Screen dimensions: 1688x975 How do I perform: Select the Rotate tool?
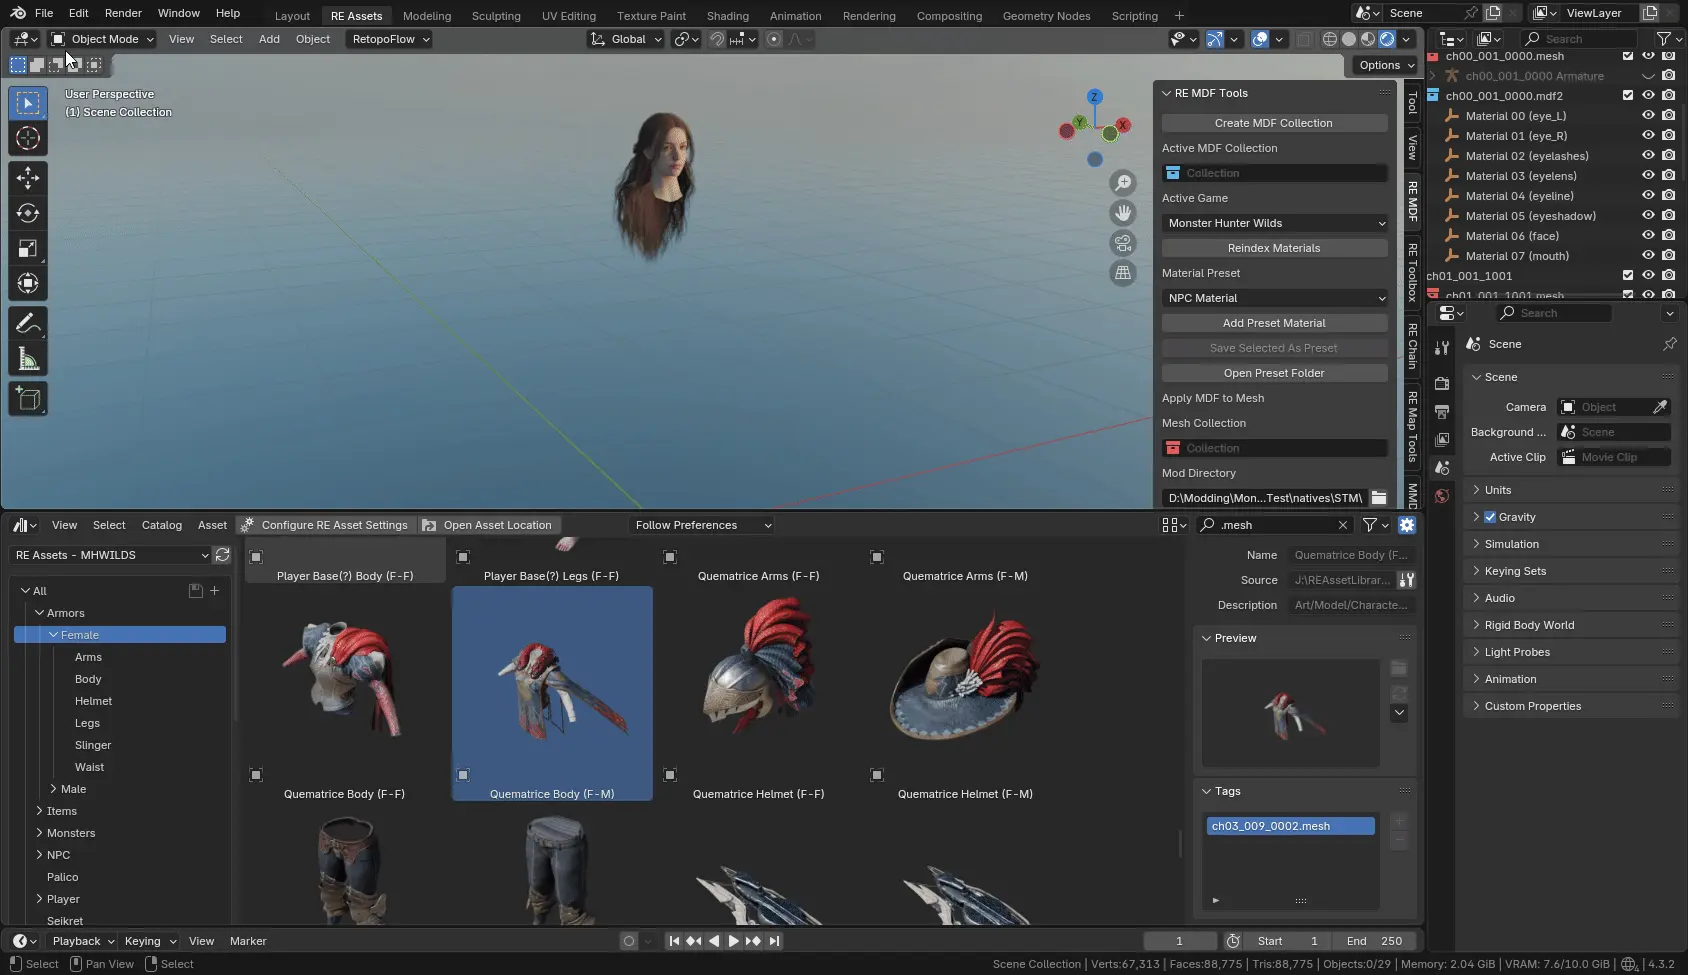tap(28, 213)
